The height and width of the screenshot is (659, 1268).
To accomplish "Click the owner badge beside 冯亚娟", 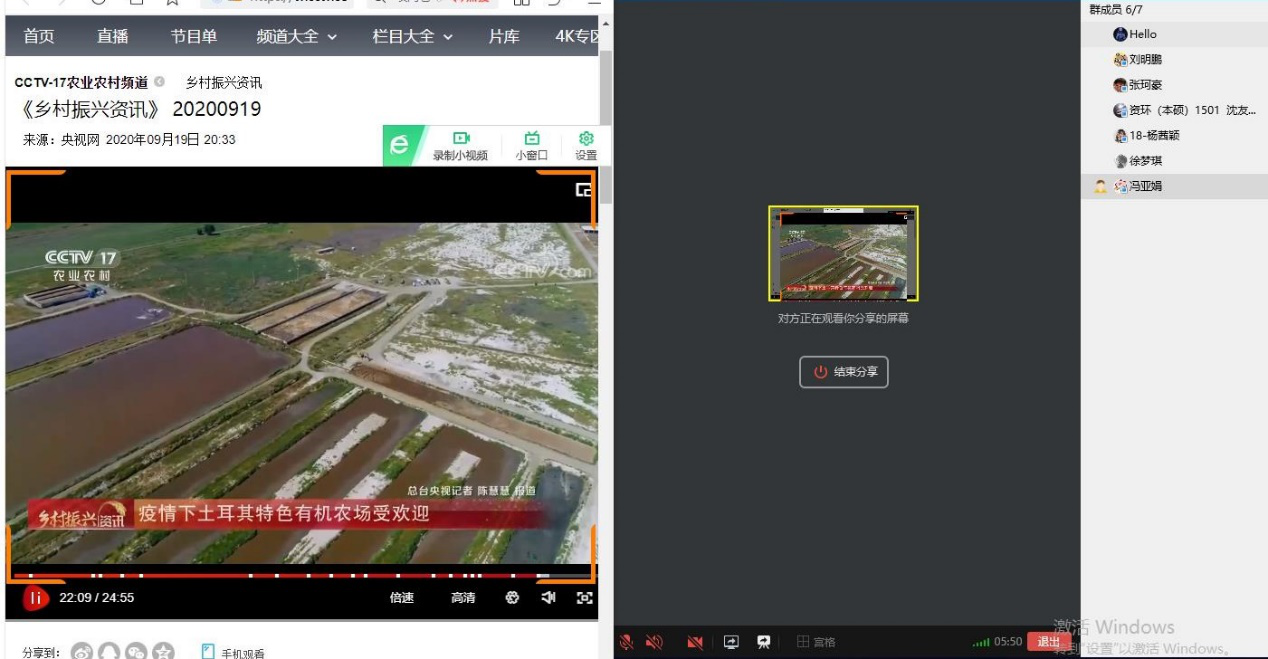I will pyautogui.click(x=1100, y=186).
